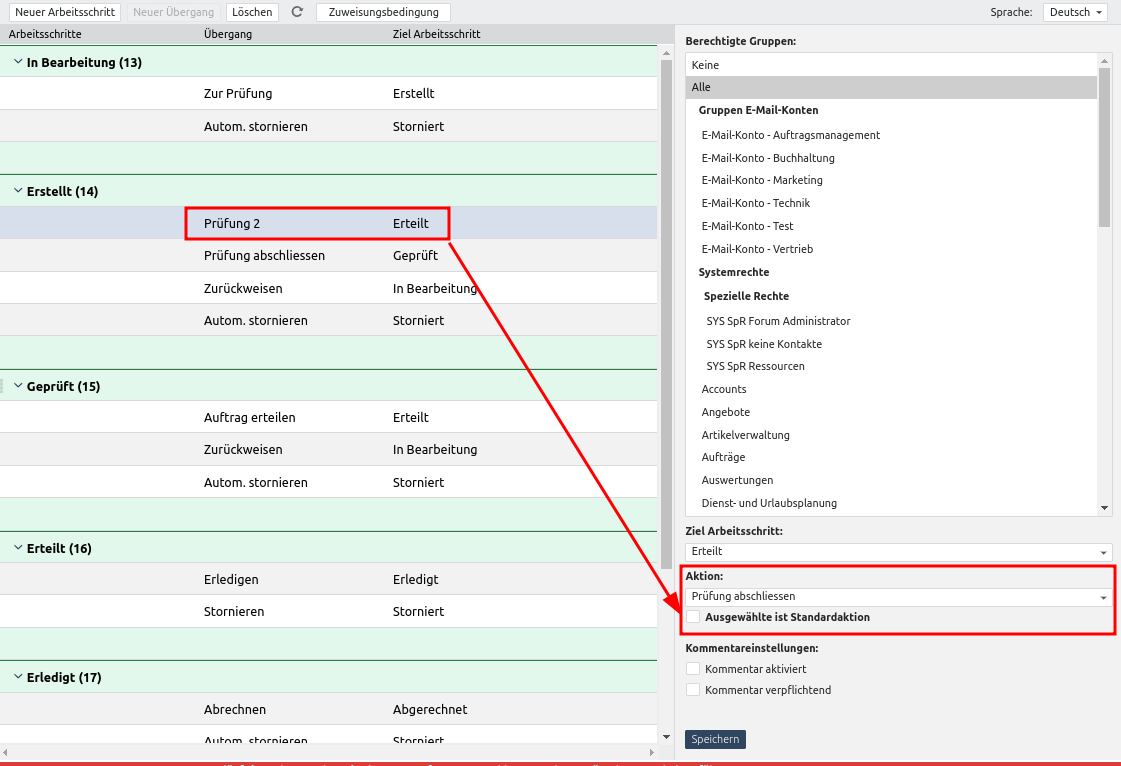Select E-Mail-Konto - Buchhaltung group

[x=768, y=158]
